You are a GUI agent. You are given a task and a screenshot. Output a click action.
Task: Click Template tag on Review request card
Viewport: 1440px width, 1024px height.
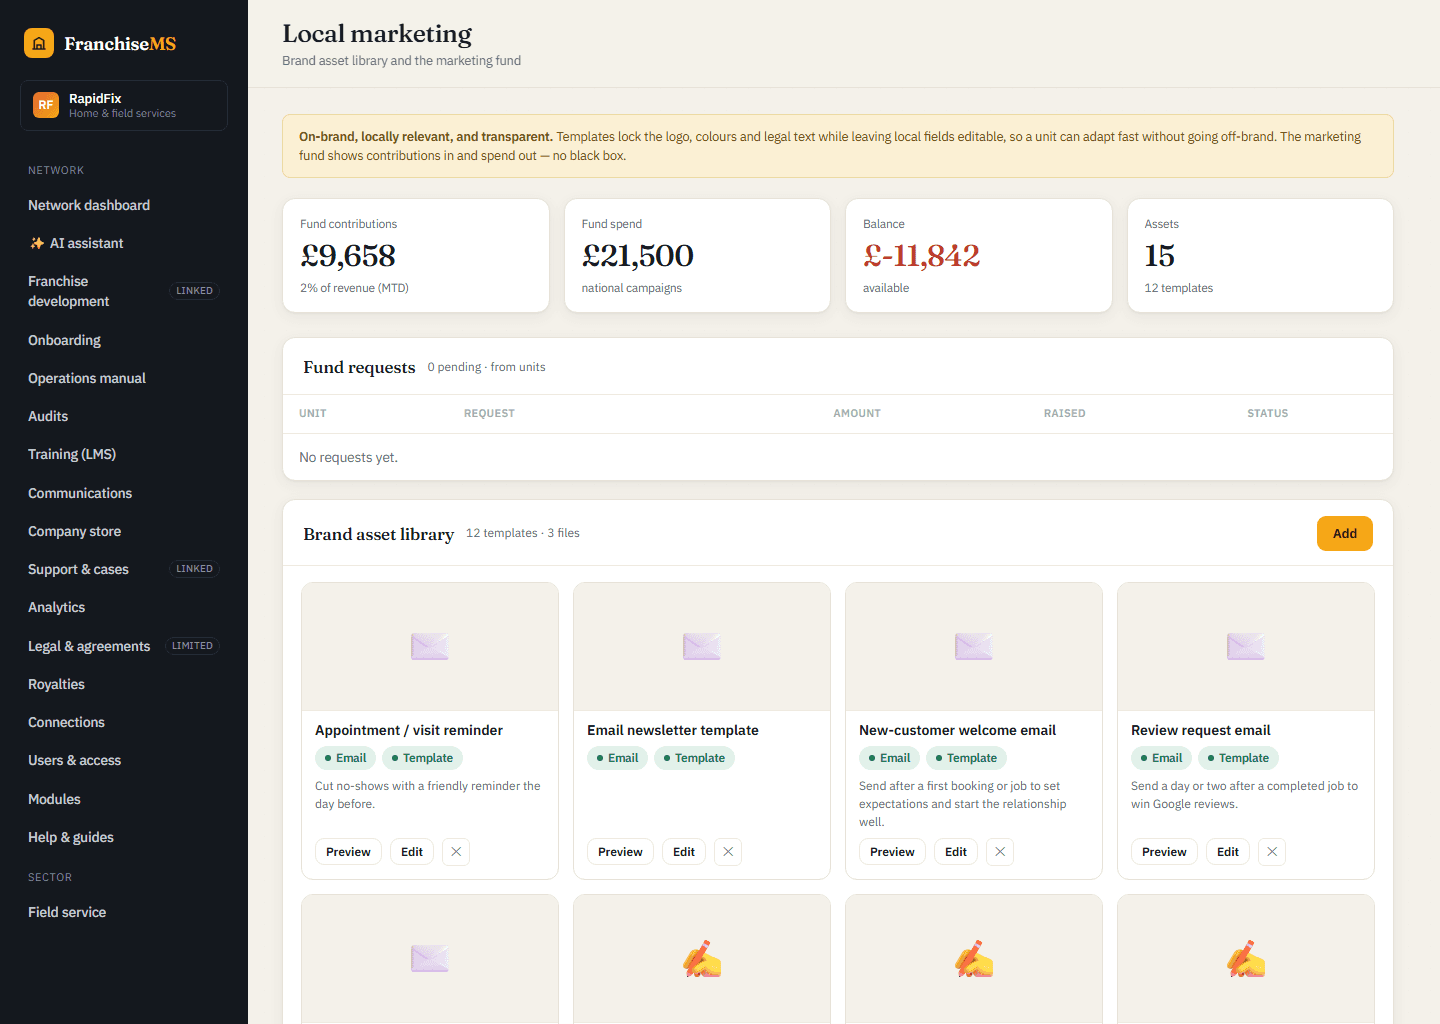(1238, 758)
